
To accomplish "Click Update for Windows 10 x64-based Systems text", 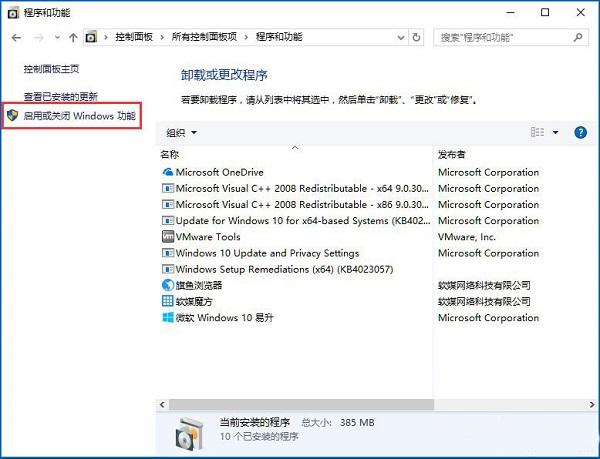I will (303, 221).
